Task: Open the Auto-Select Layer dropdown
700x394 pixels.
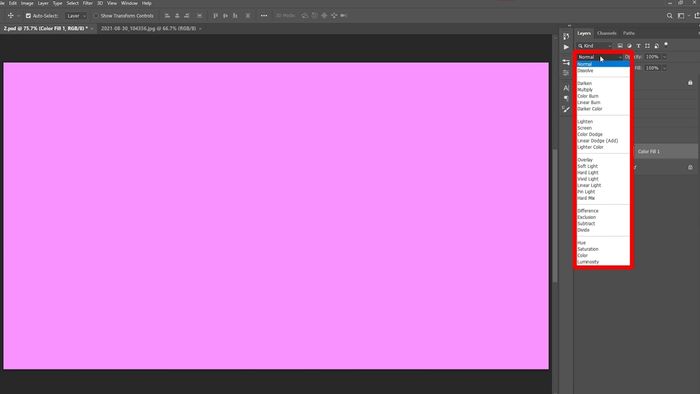Action: [76, 16]
